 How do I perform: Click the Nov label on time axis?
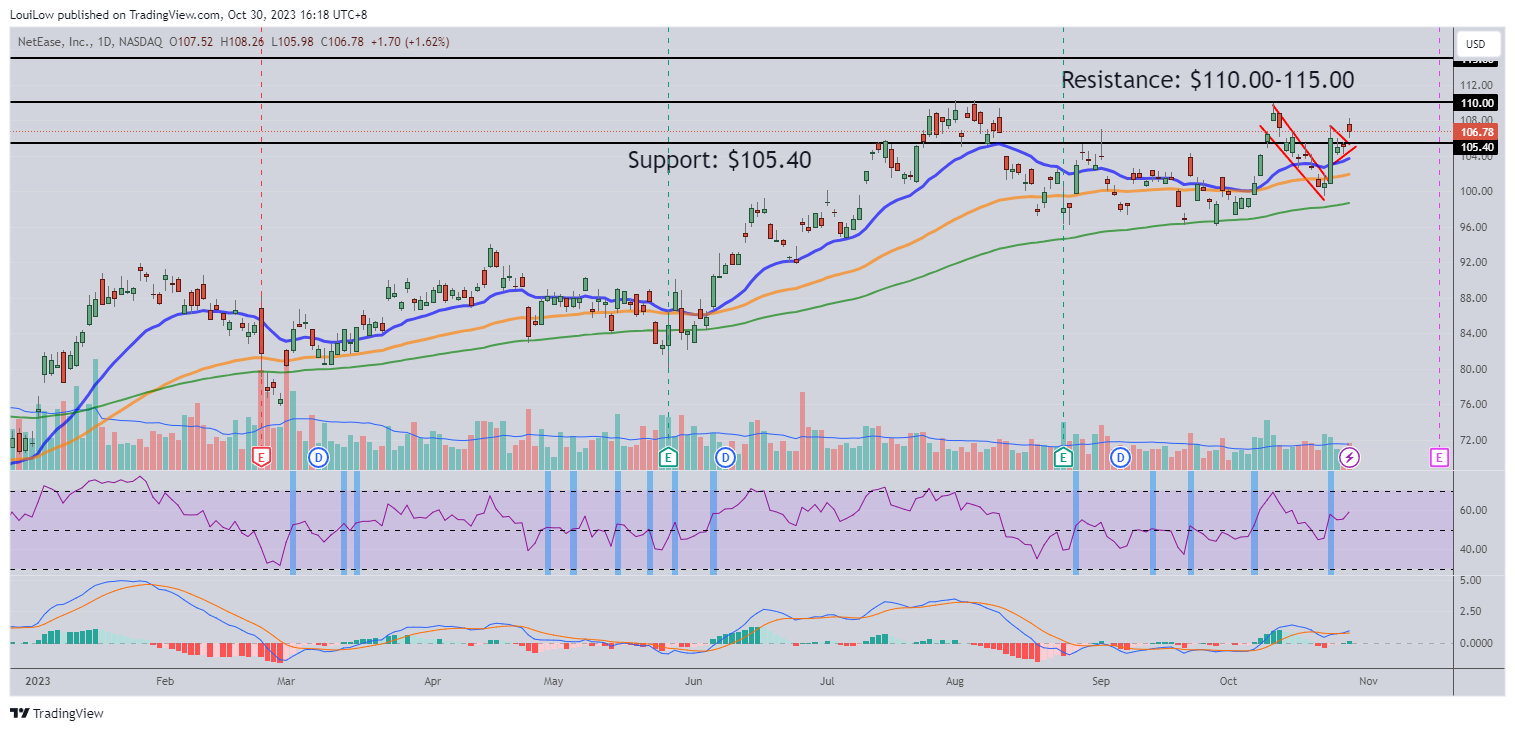point(1368,681)
